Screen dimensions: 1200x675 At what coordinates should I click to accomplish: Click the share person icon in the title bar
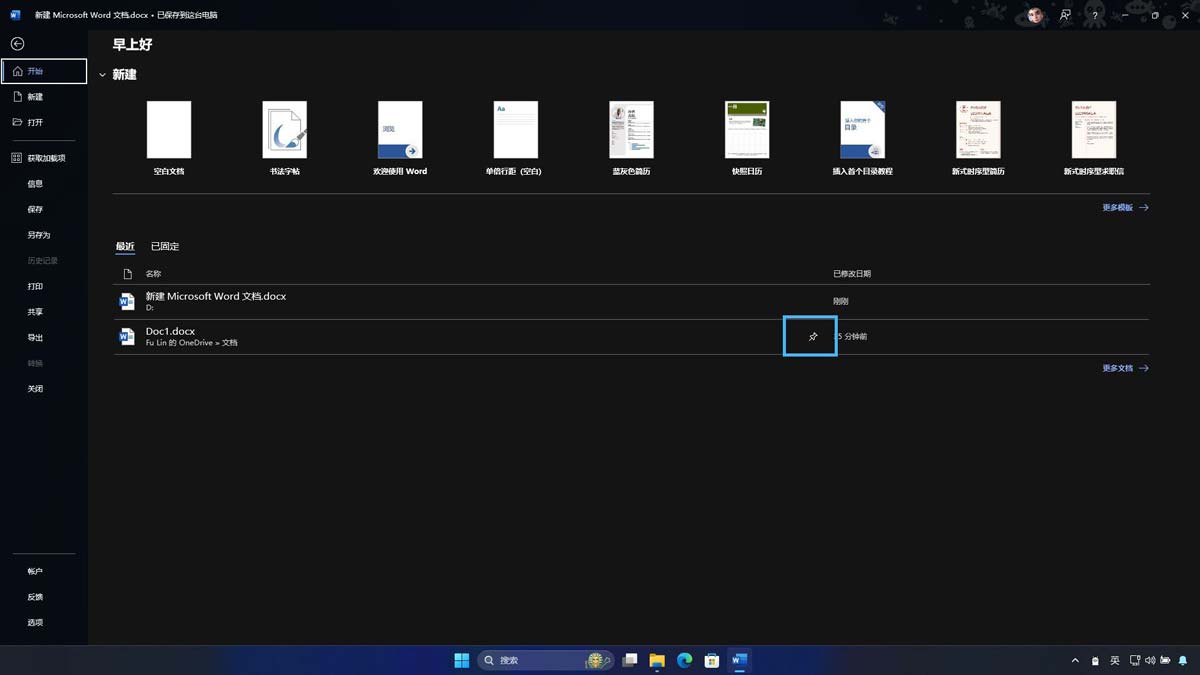[x=1063, y=15]
